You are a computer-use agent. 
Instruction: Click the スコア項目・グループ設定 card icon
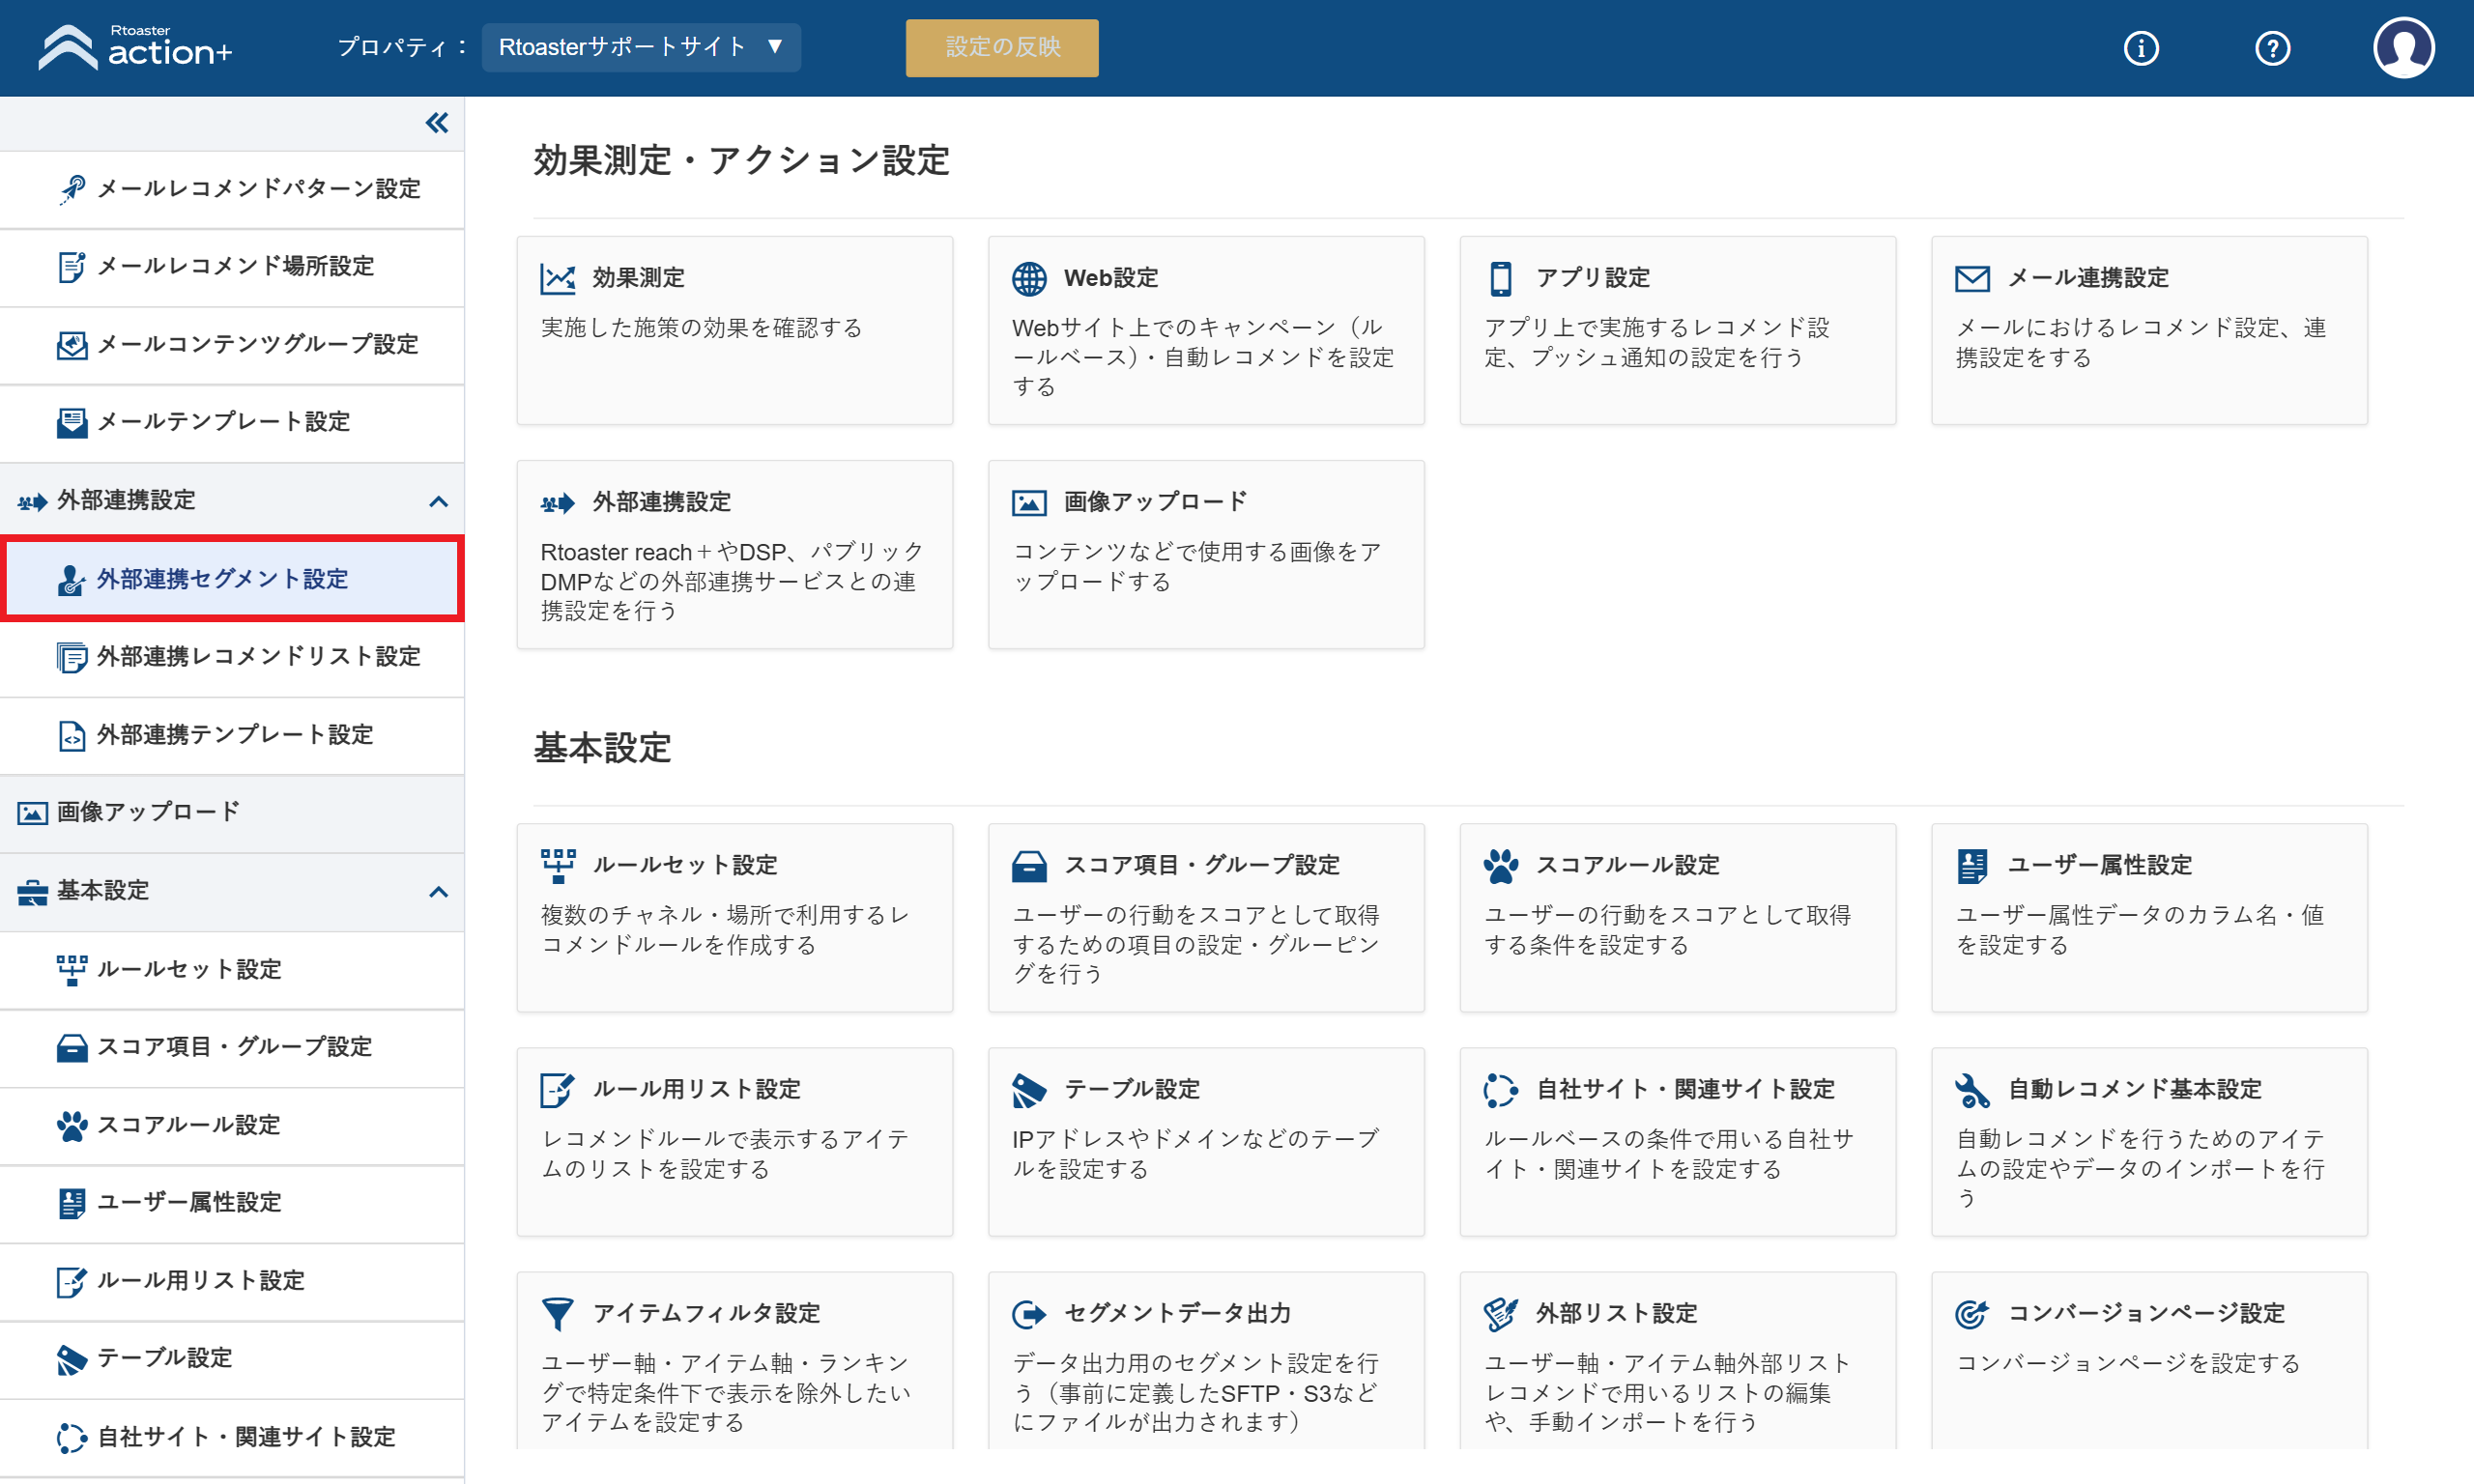click(1029, 866)
